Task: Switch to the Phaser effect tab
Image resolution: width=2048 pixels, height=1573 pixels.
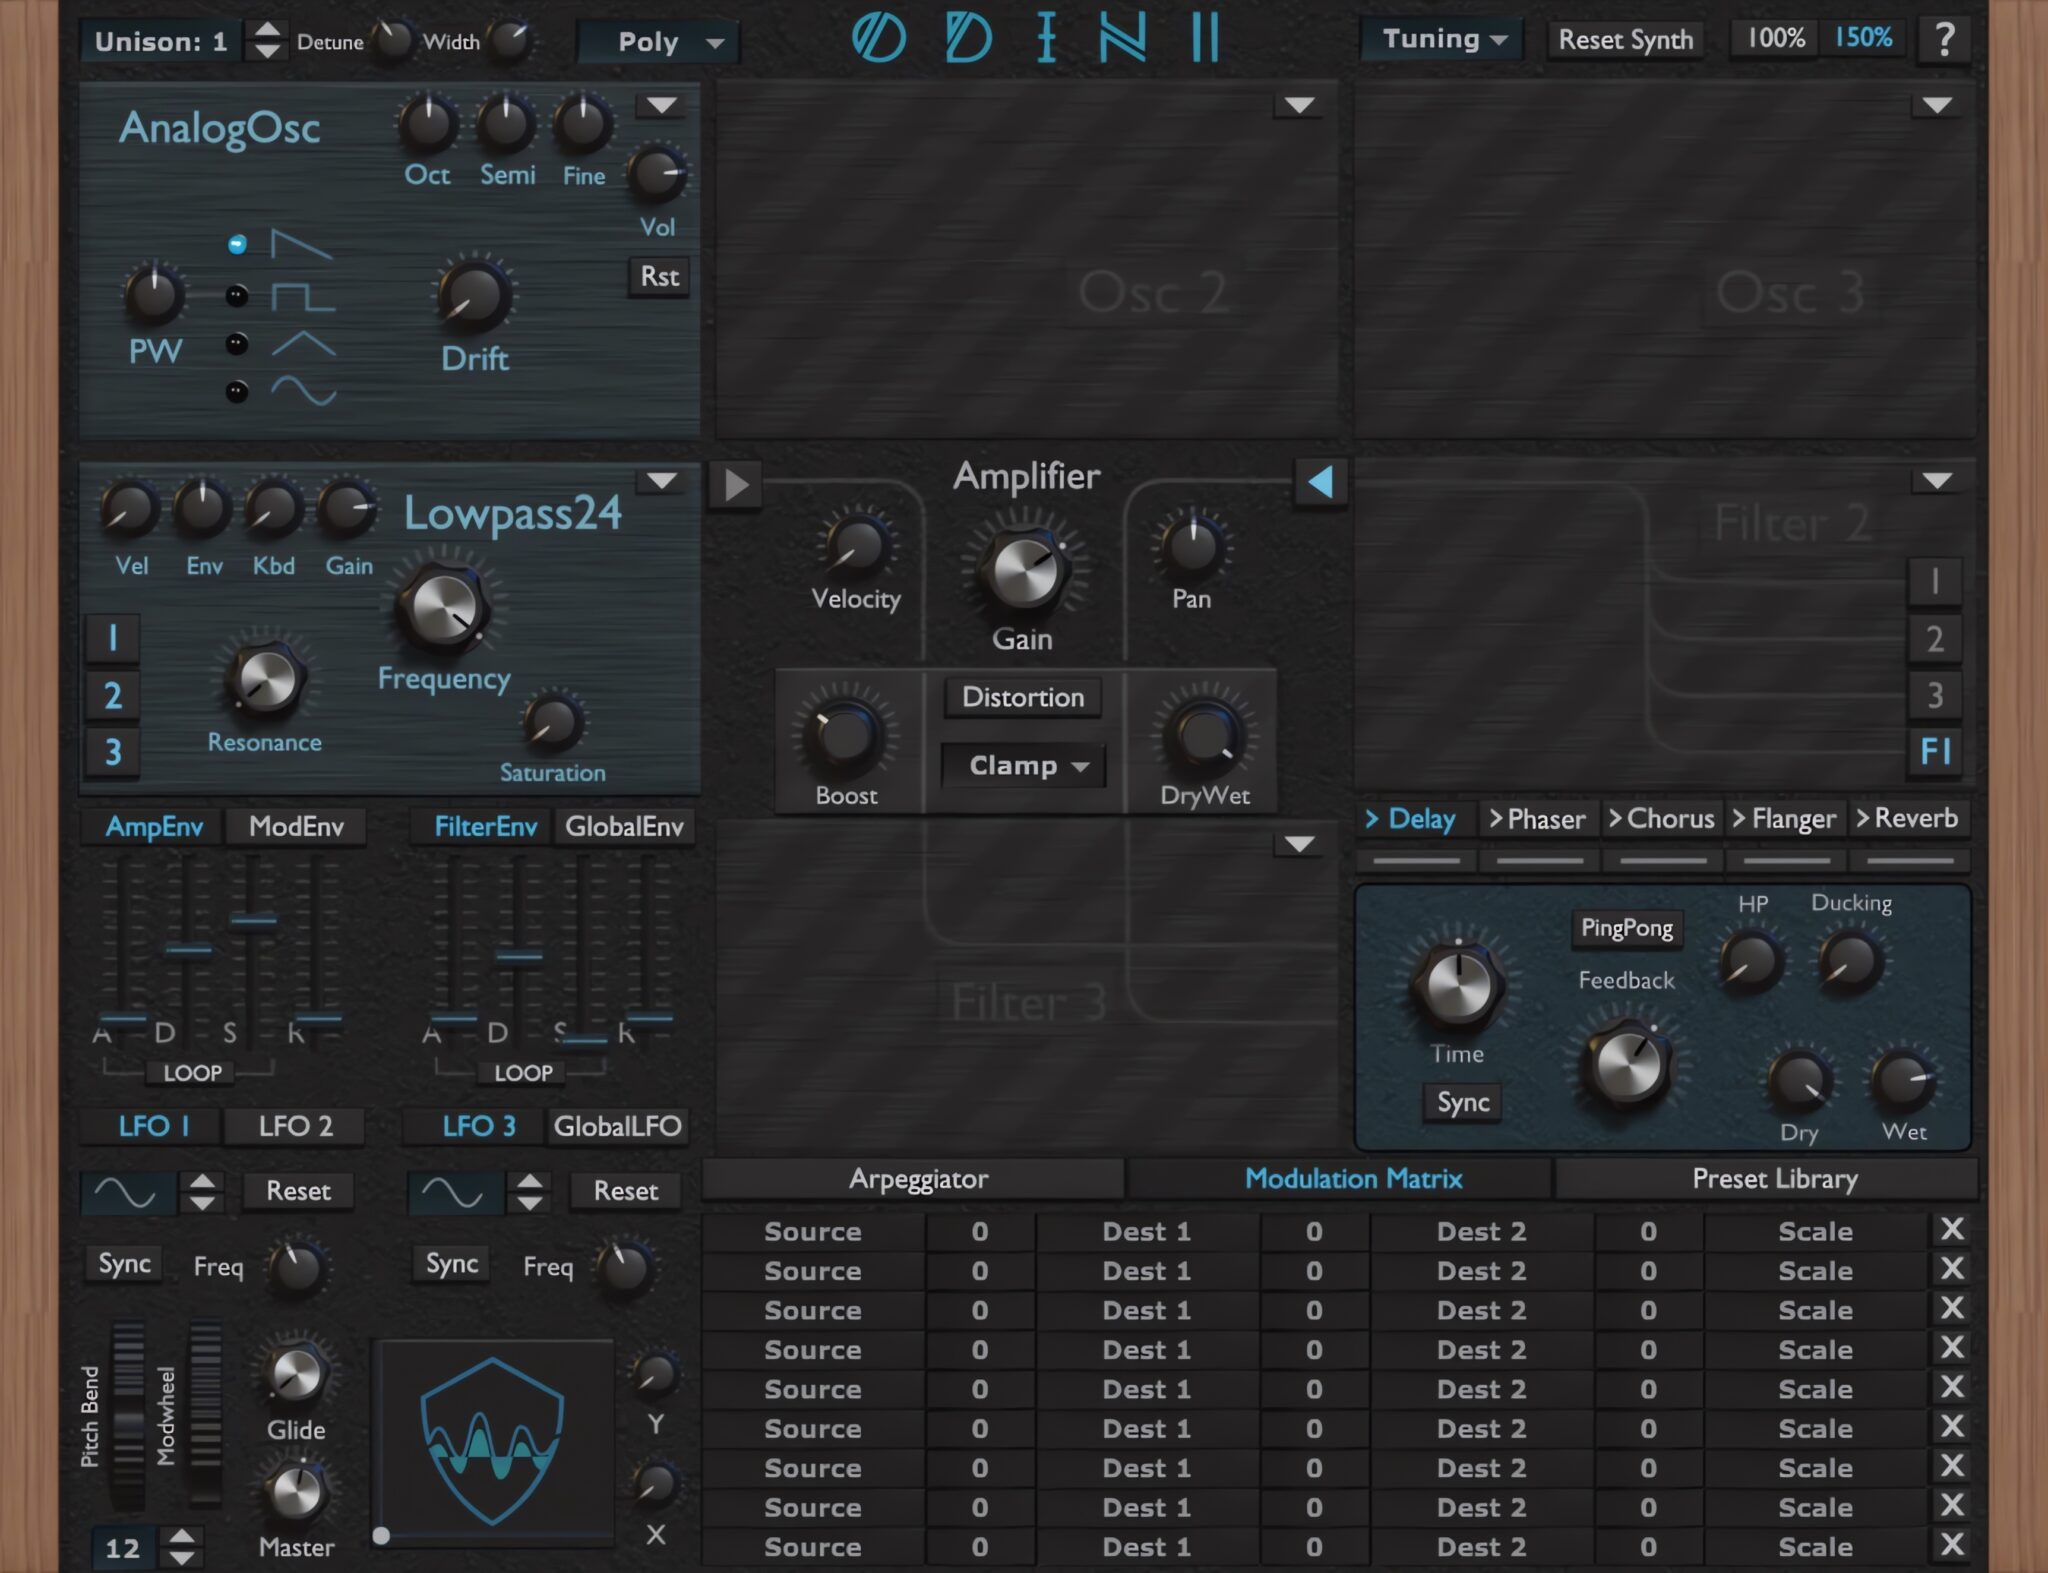Action: pyautogui.click(x=1539, y=818)
